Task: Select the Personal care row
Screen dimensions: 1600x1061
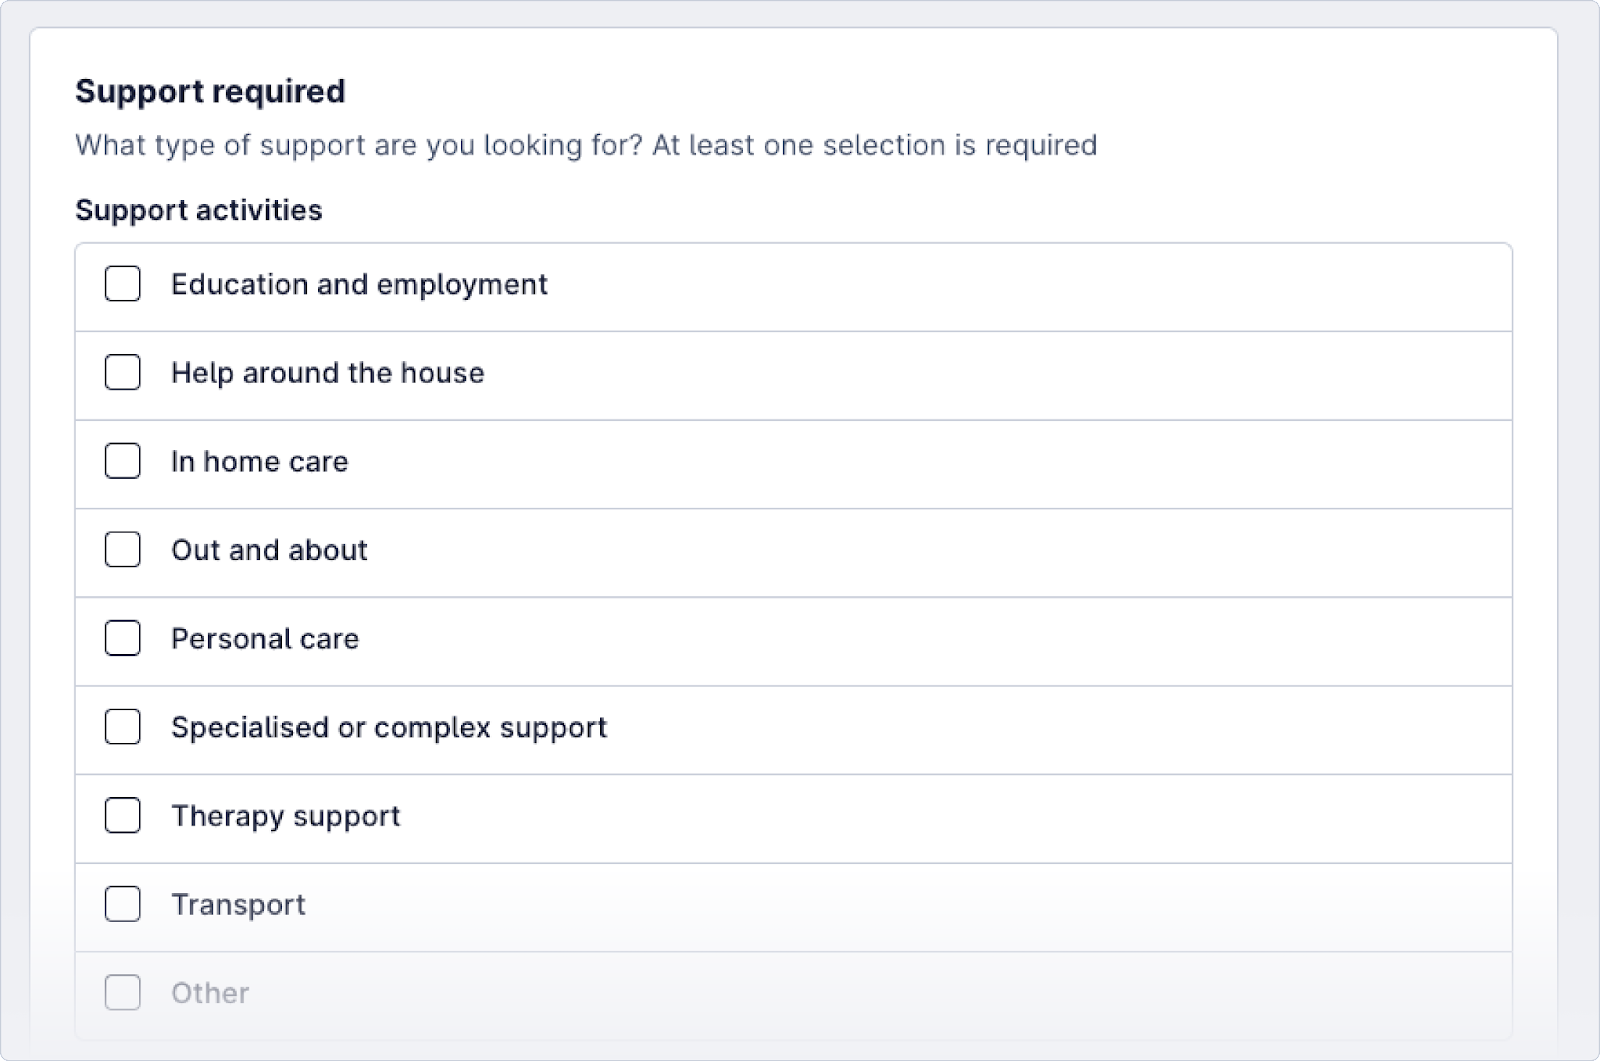Action: (x=700, y=639)
